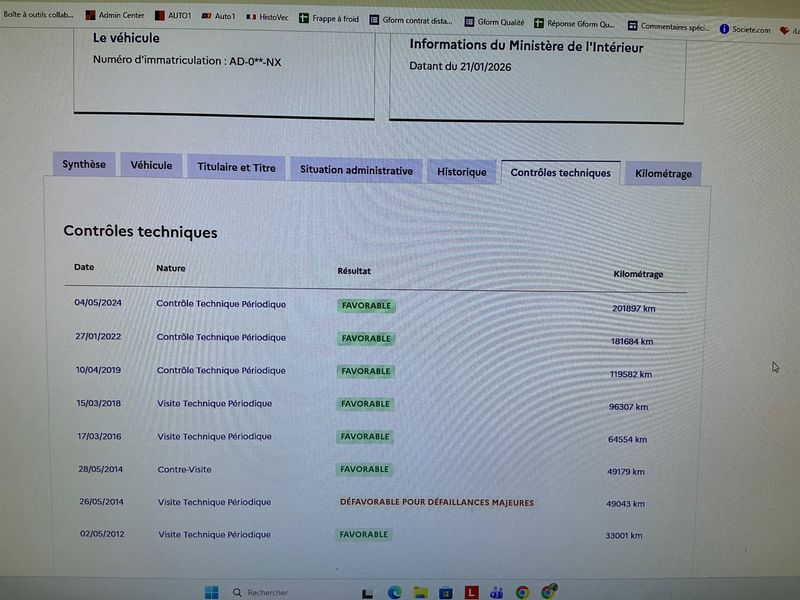Switch to the Historique tab
Image resolution: width=800 pixels, height=600 pixels.
(461, 172)
